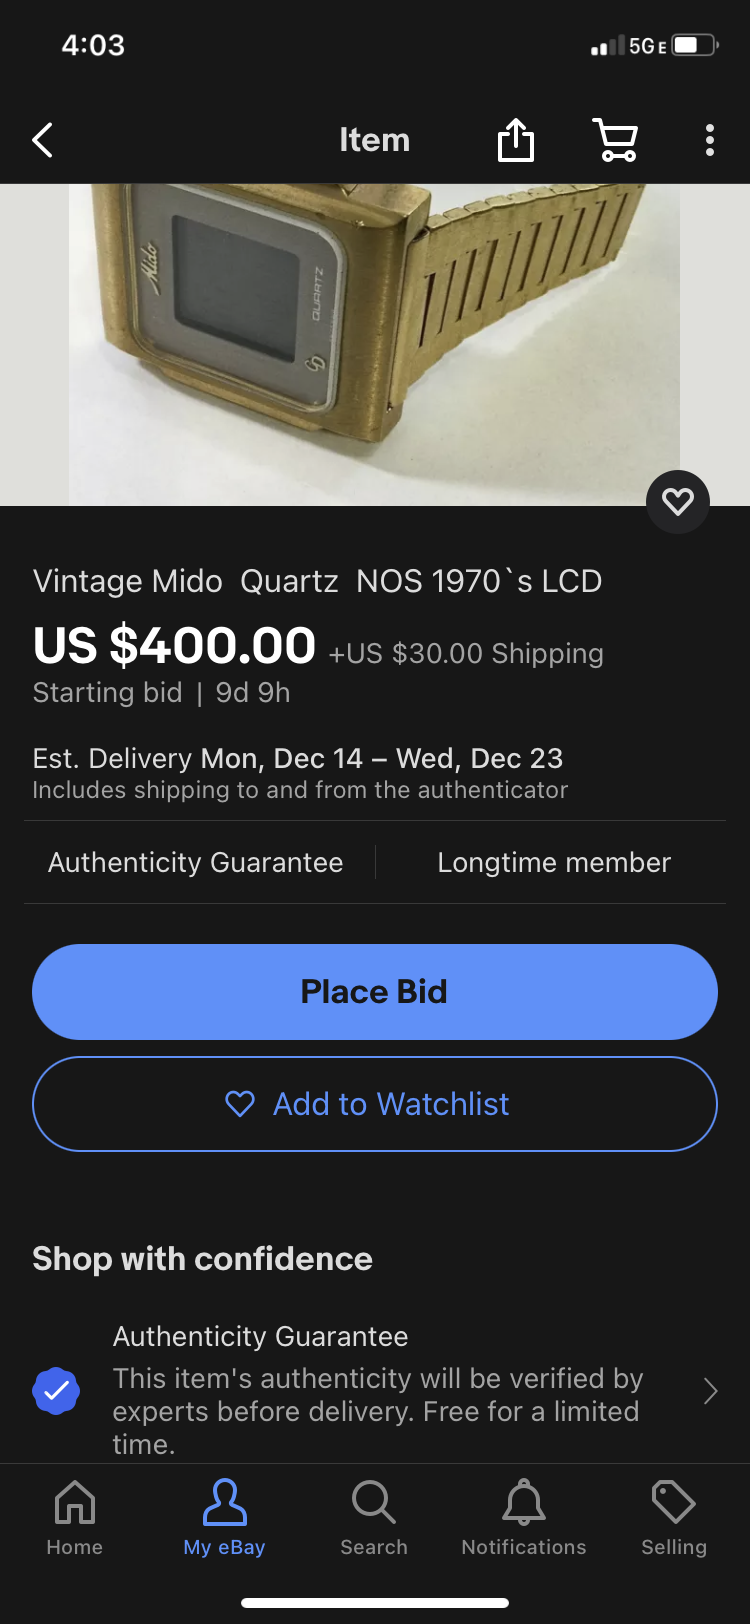Screen dimensions: 750x1624
Task: Tap the Authenticity Guarantee description text
Action: (x=377, y=1410)
